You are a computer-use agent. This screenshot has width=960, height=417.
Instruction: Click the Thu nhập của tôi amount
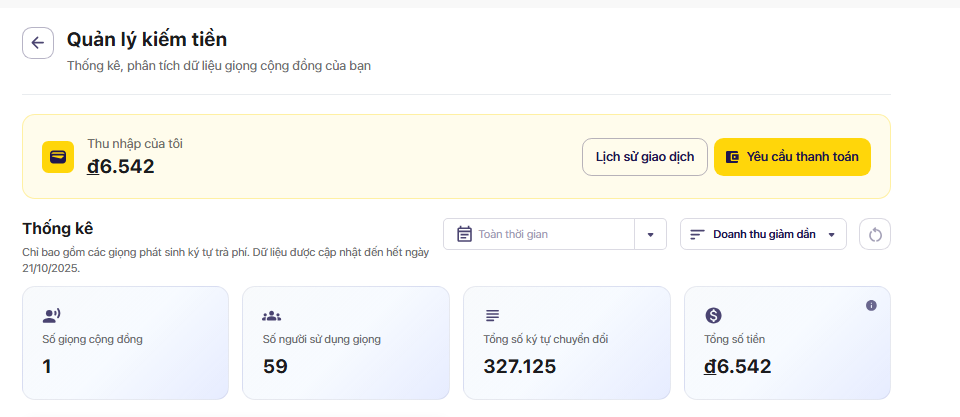pyautogui.click(x=121, y=167)
